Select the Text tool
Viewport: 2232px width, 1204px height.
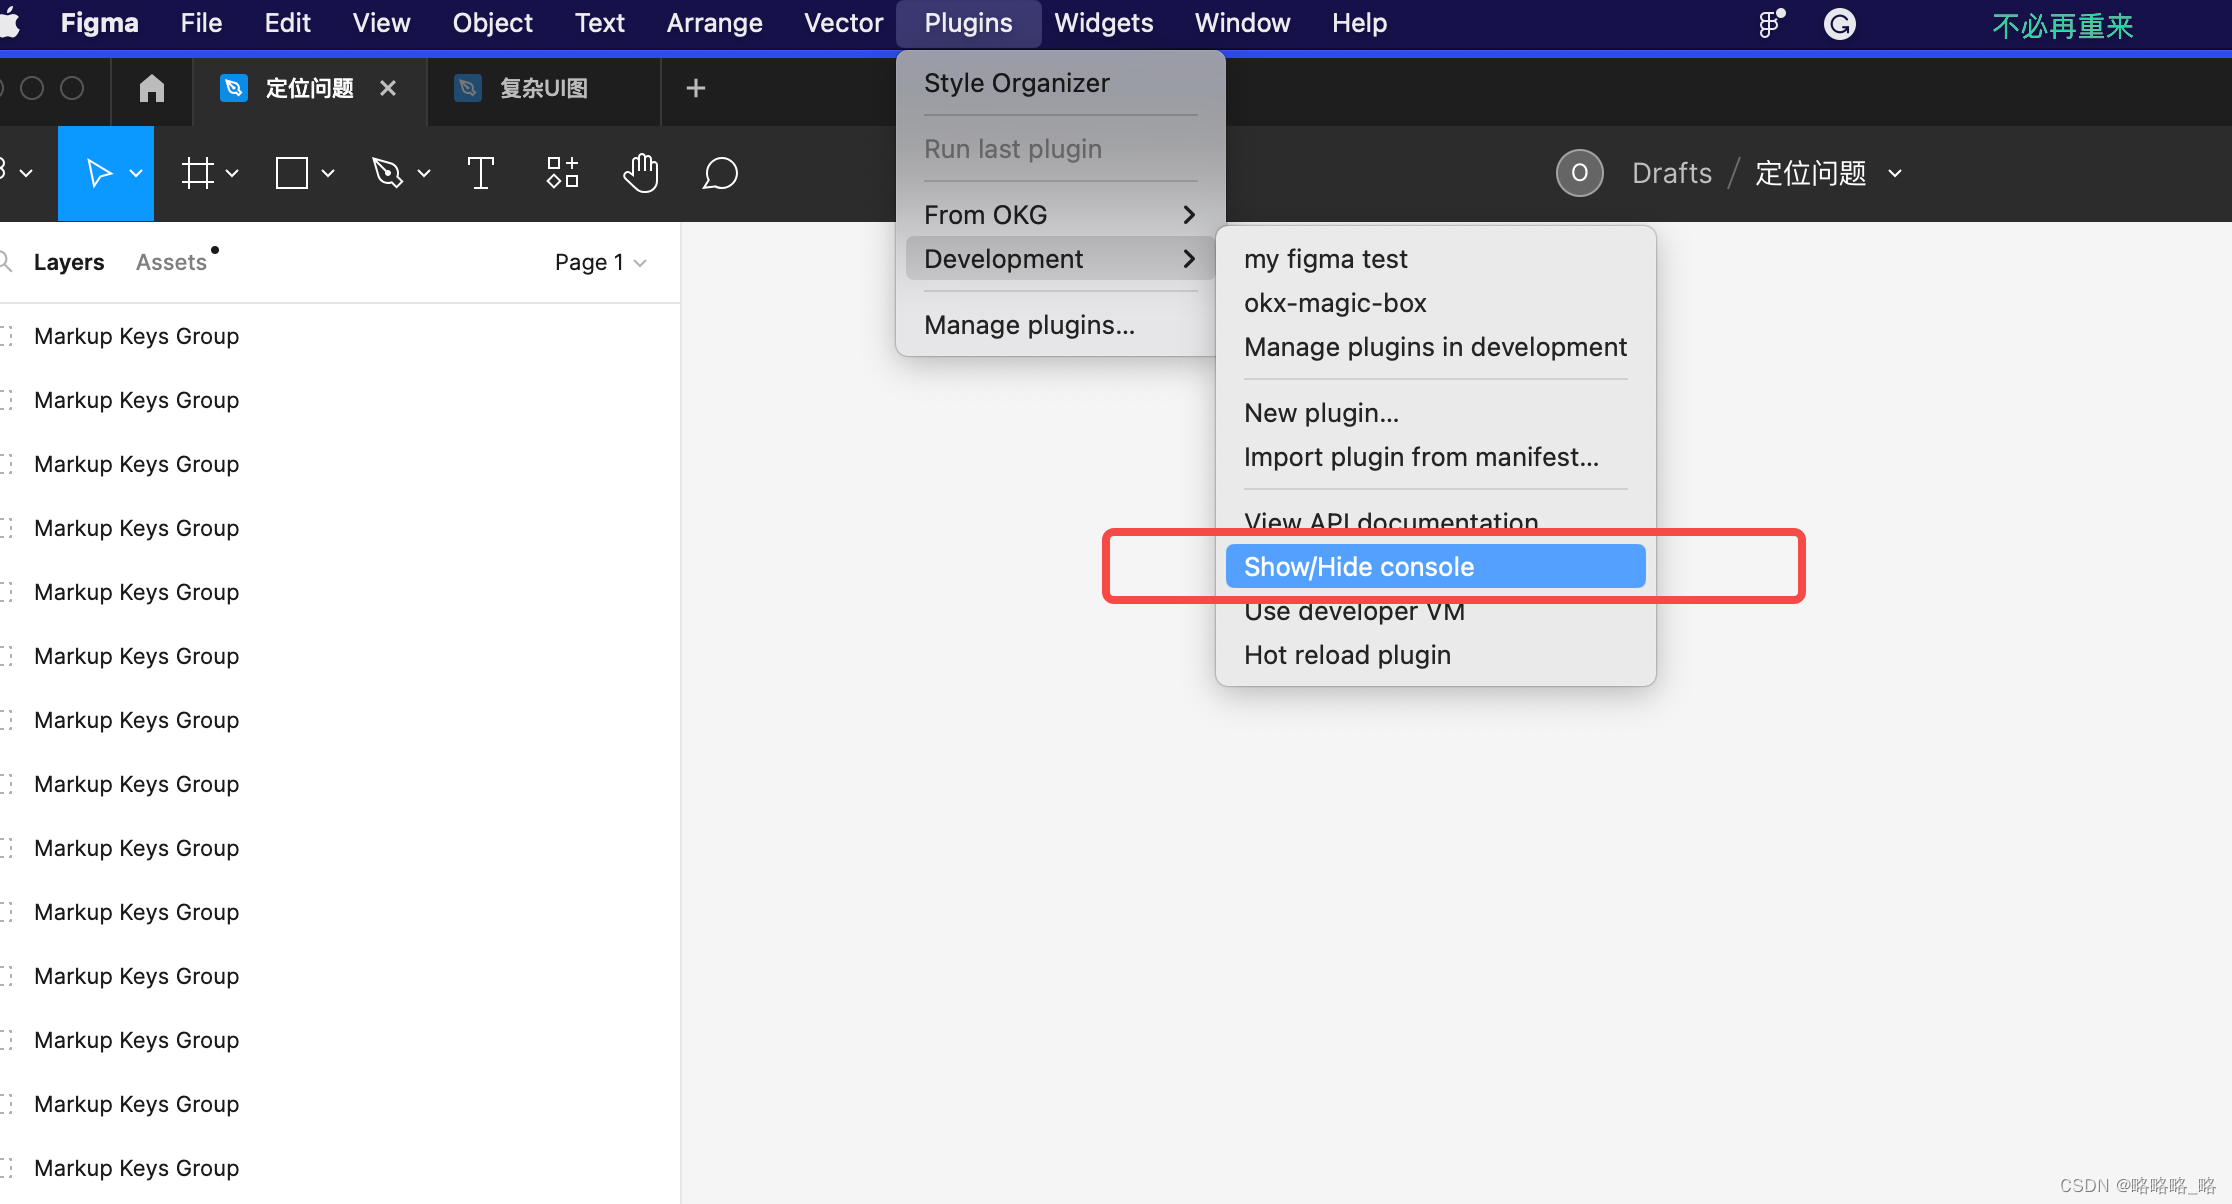pyautogui.click(x=481, y=173)
